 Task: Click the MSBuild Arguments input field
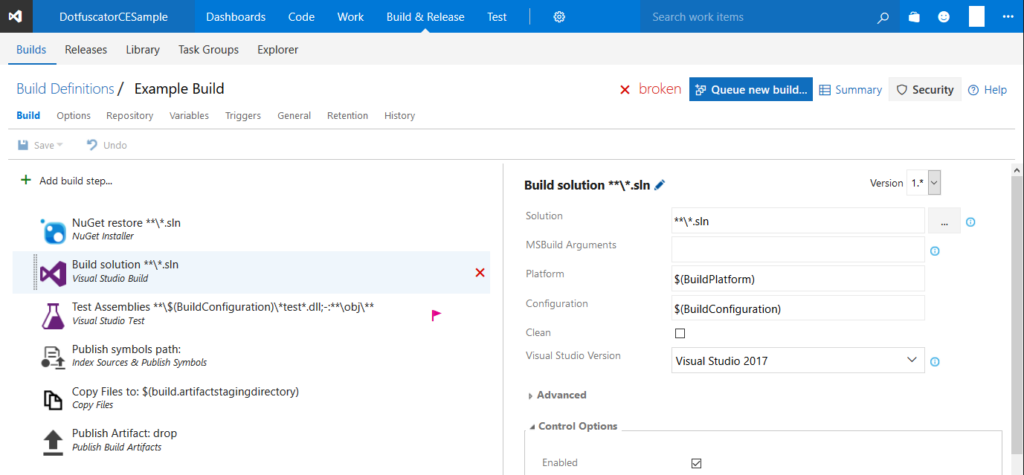pos(797,249)
